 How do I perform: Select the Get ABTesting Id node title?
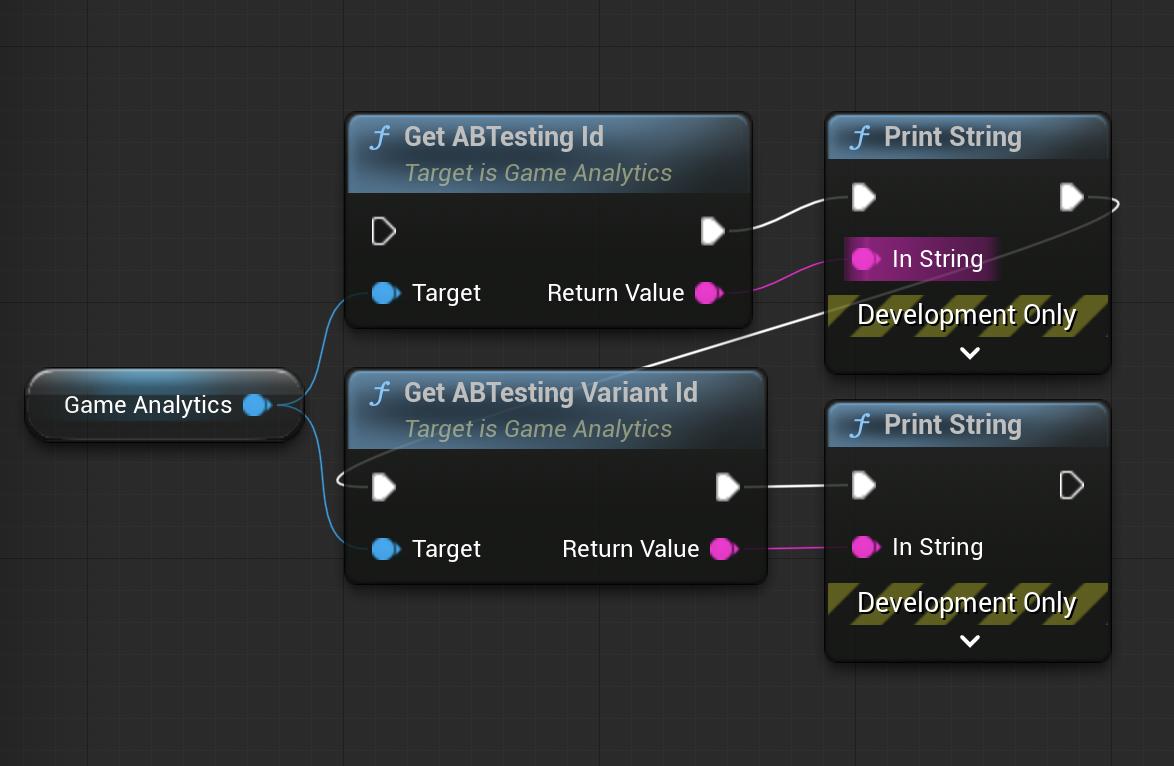(x=503, y=137)
